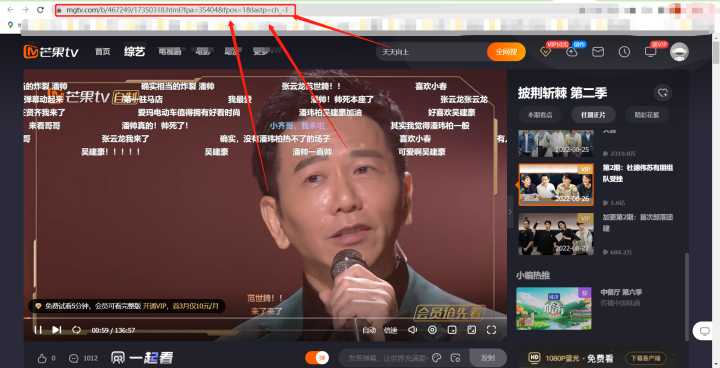Open the 倍速 playback speed menu
Viewport: 720px width, 368px height.
[x=390, y=330]
